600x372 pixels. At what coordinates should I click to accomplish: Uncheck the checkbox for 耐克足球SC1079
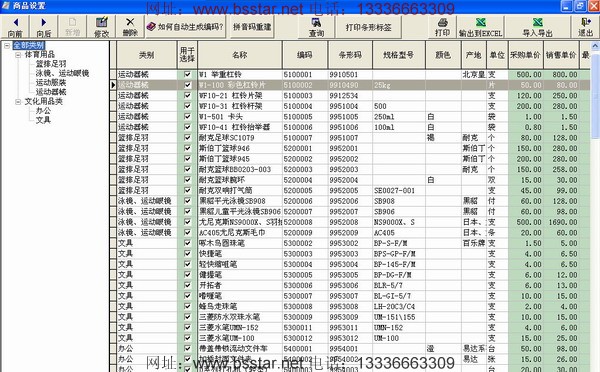[187, 137]
